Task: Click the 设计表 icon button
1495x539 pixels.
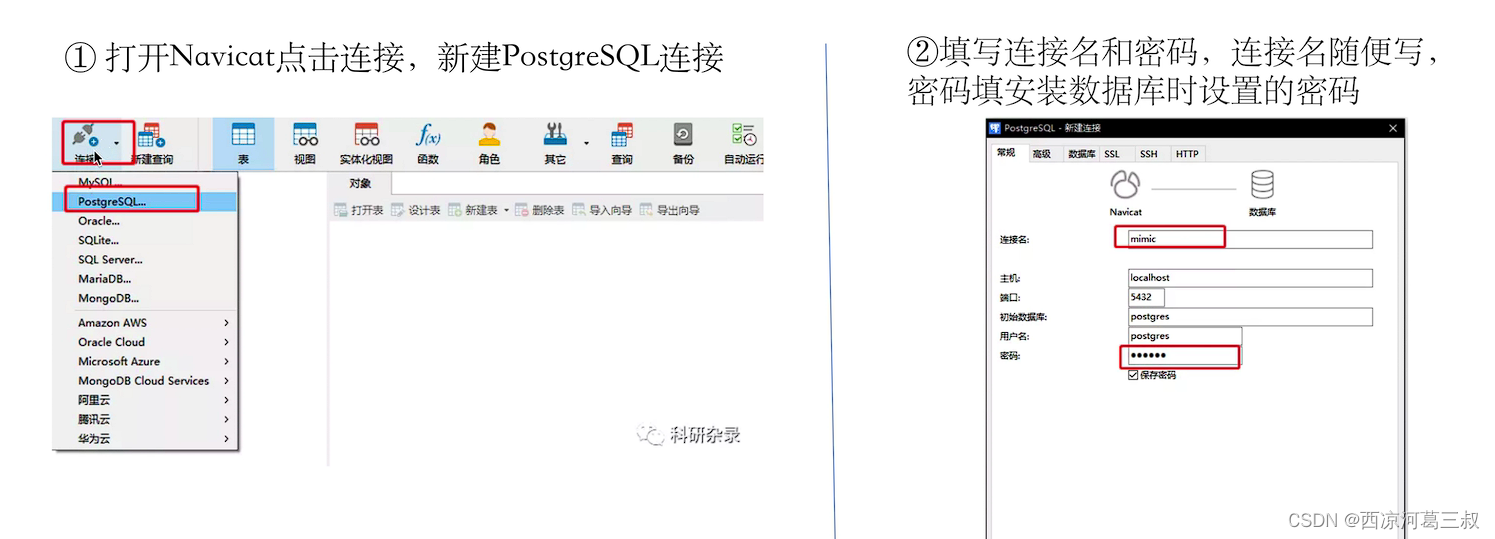Action: pyautogui.click(x=398, y=210)
